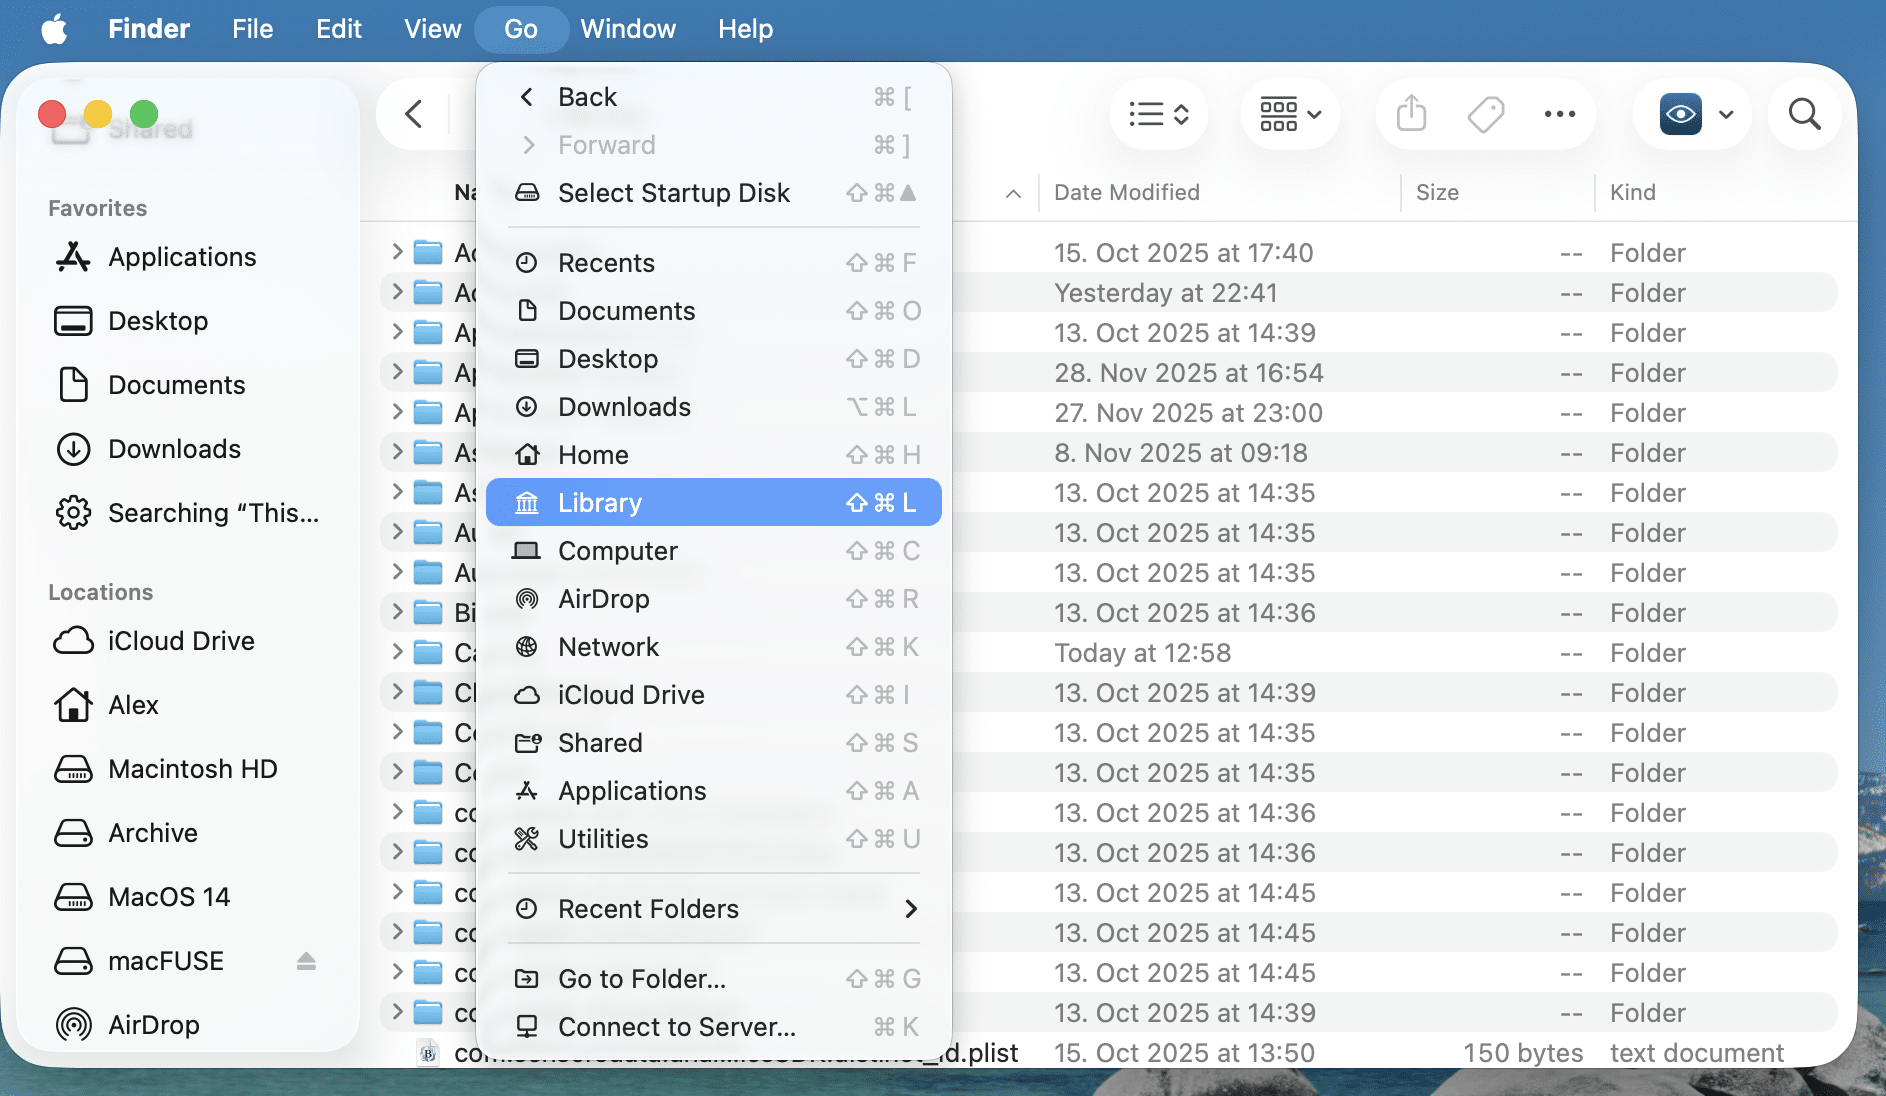Select Macintosh HD in sidebar

pos(188,769)
